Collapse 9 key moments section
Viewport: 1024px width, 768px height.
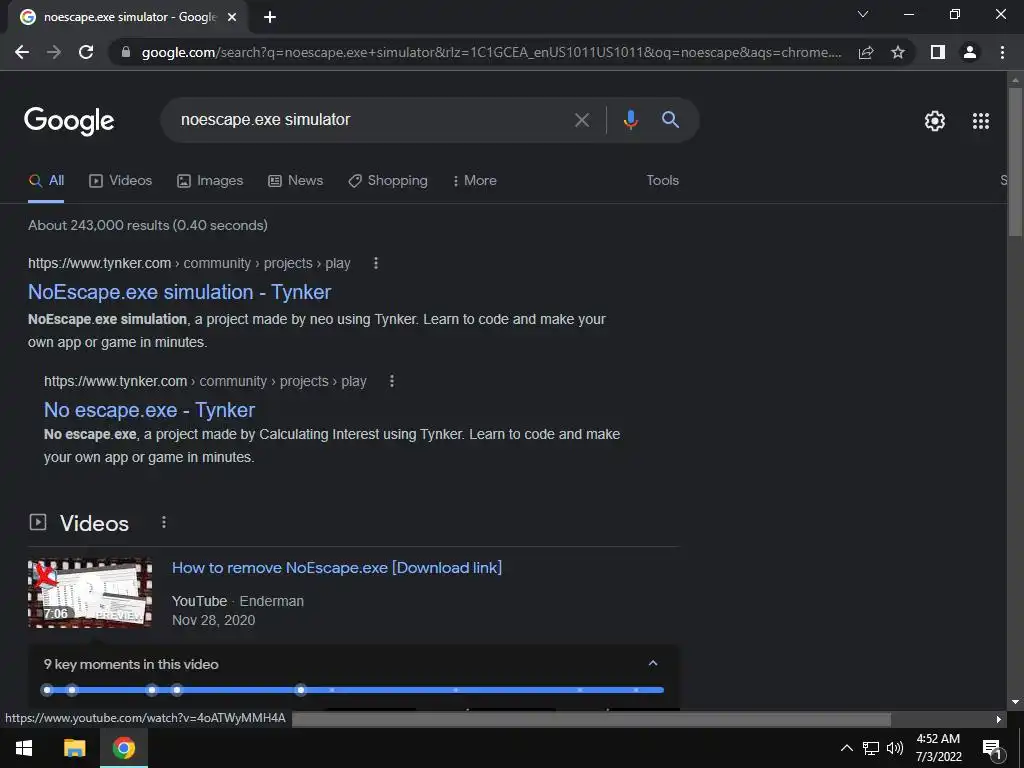(x=652, y=664)
